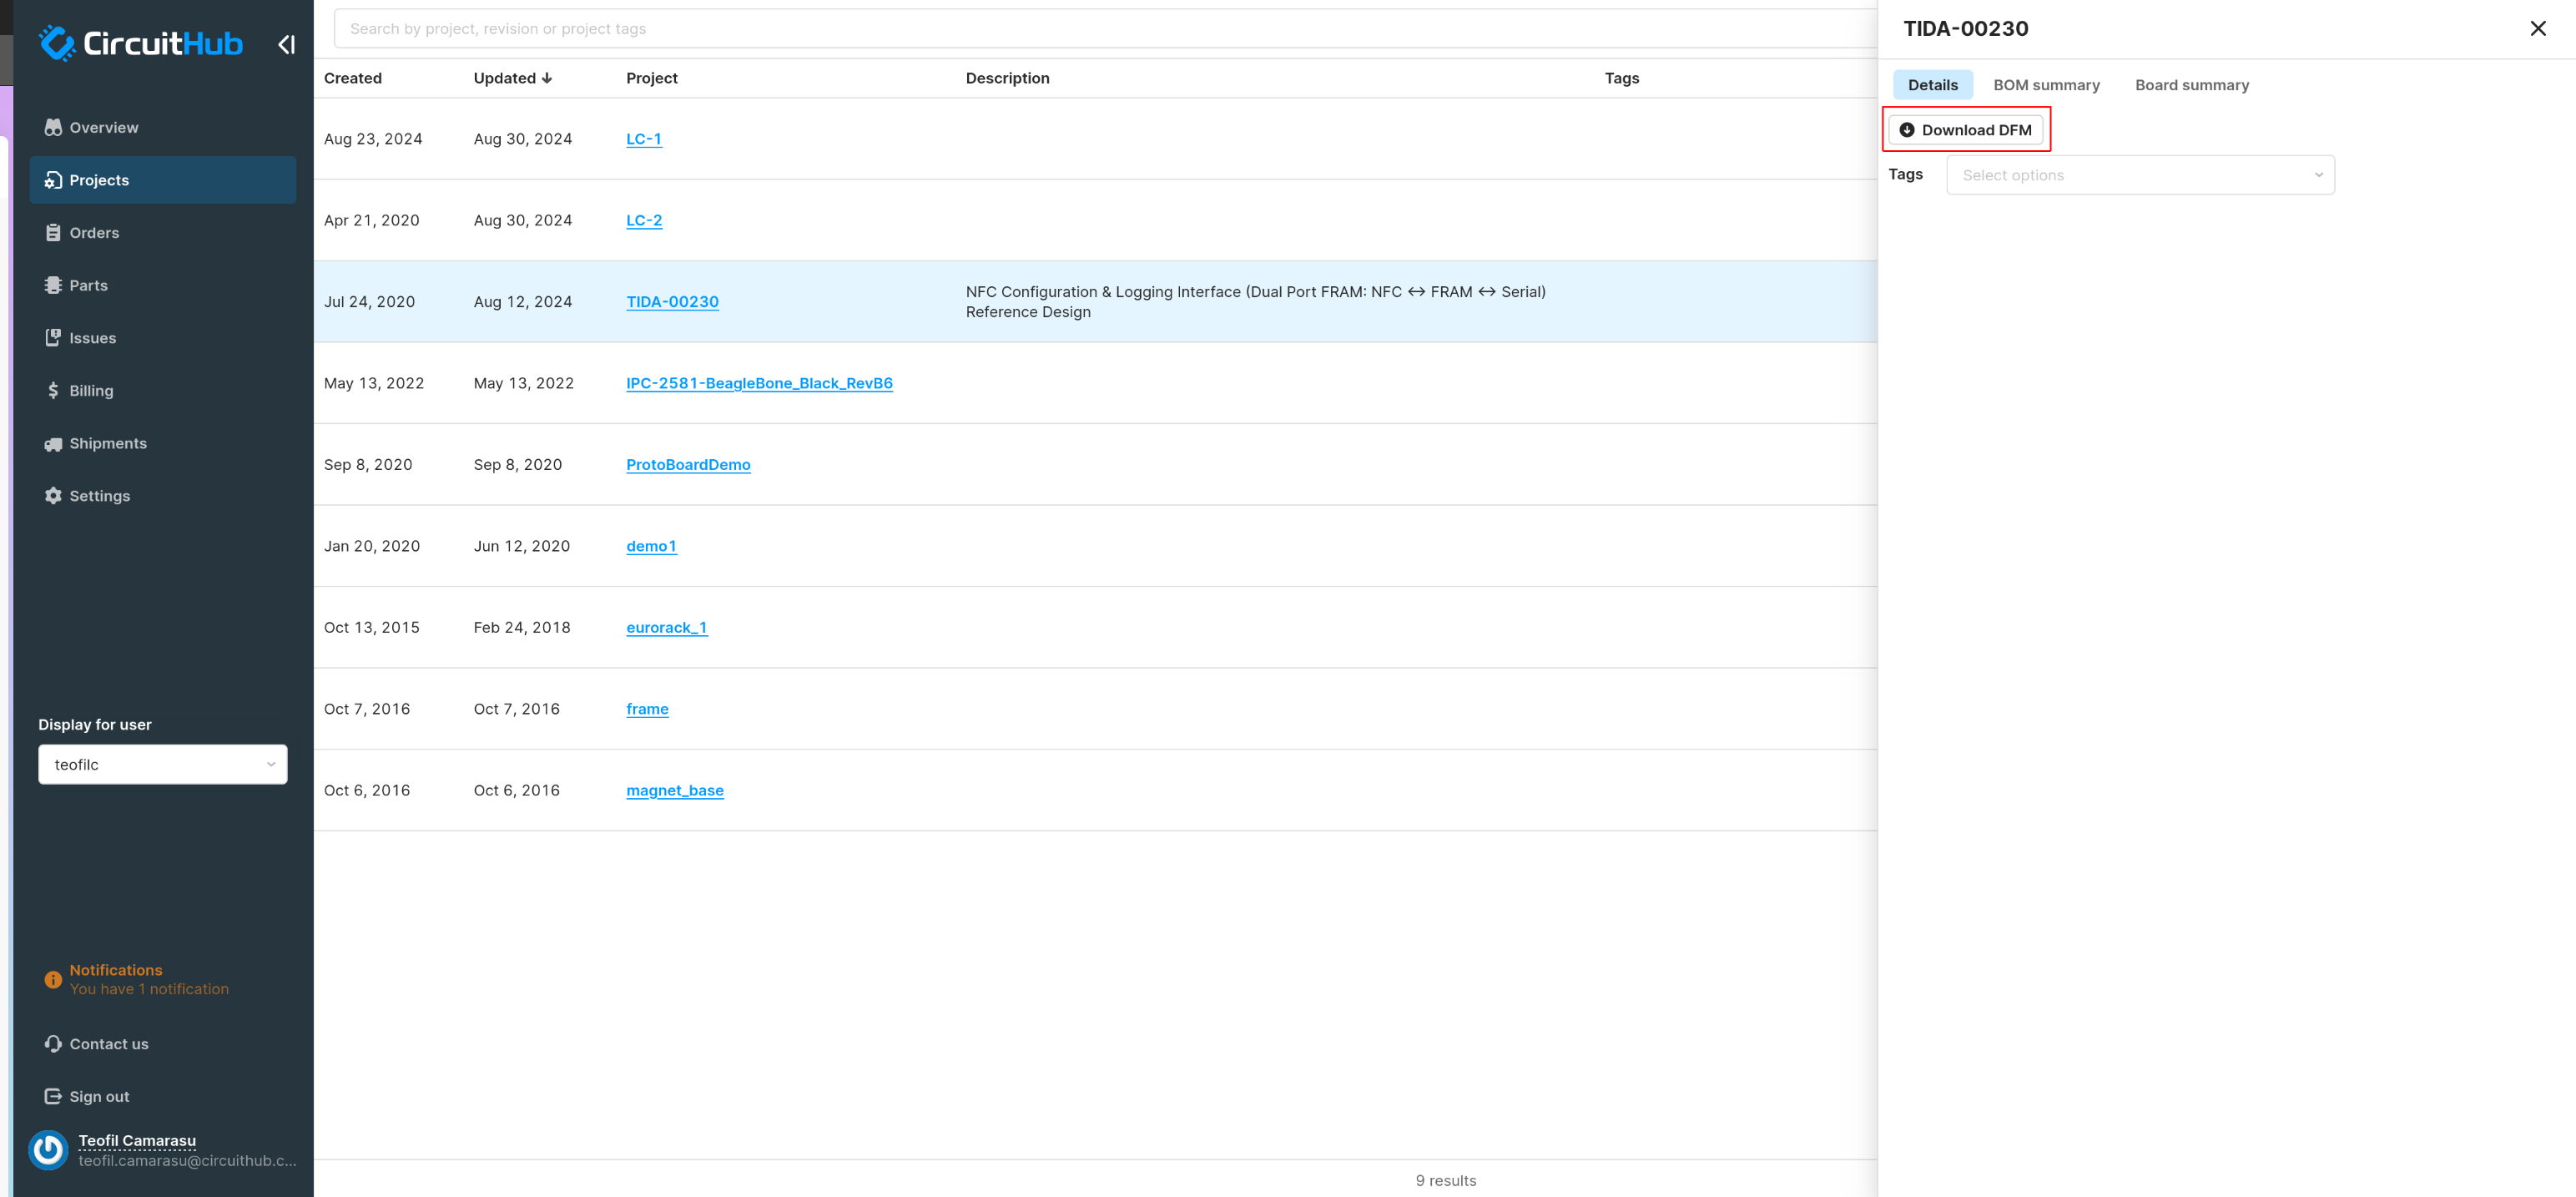Switch to BOM summary tab

tap(2045, 83)
